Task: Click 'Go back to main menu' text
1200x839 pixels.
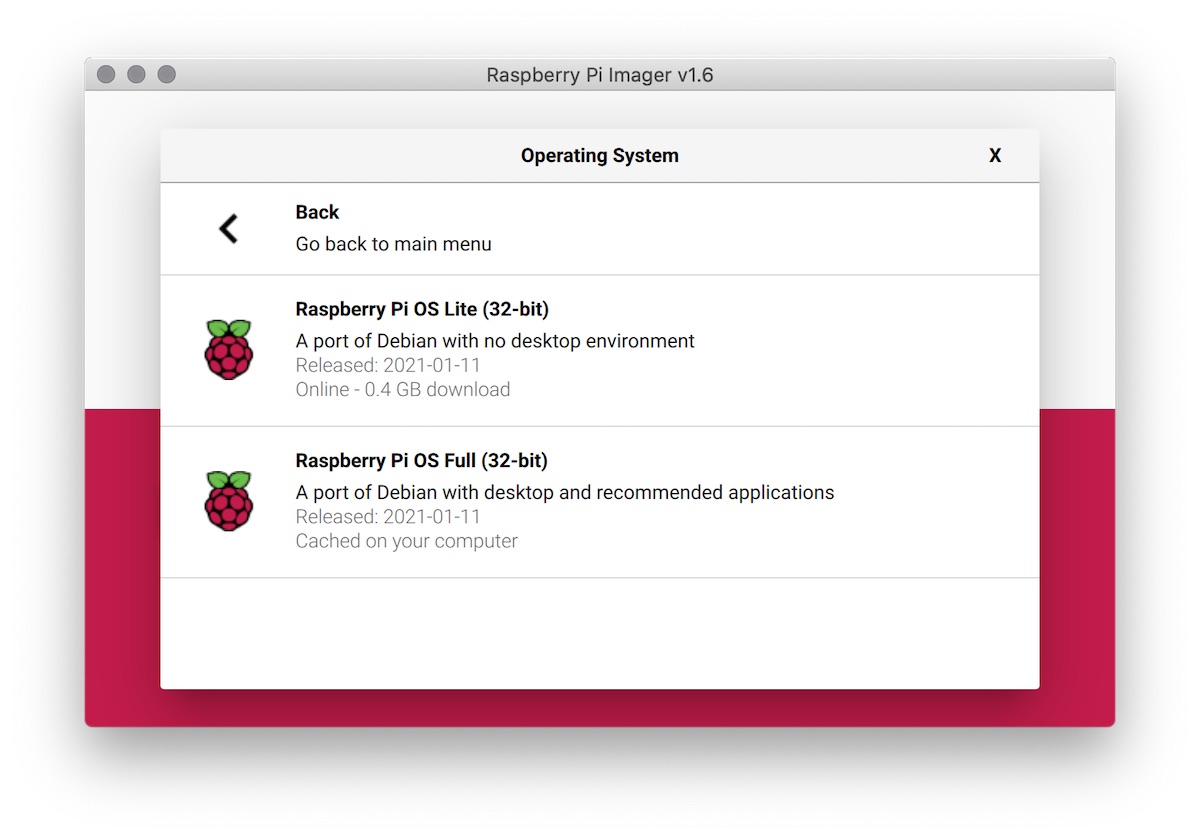Action: 393,244
